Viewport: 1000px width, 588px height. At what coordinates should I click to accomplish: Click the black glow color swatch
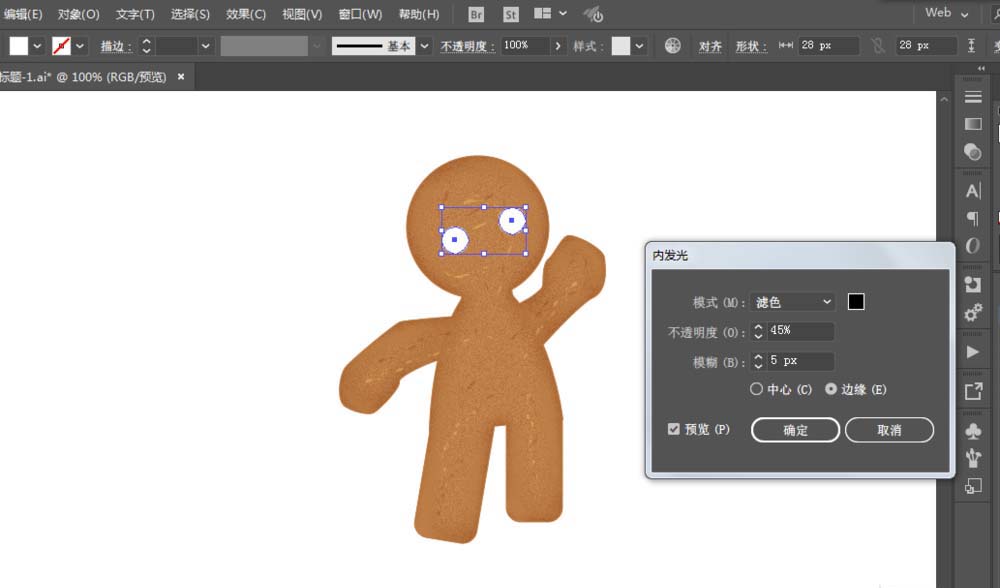coord(856,302)
